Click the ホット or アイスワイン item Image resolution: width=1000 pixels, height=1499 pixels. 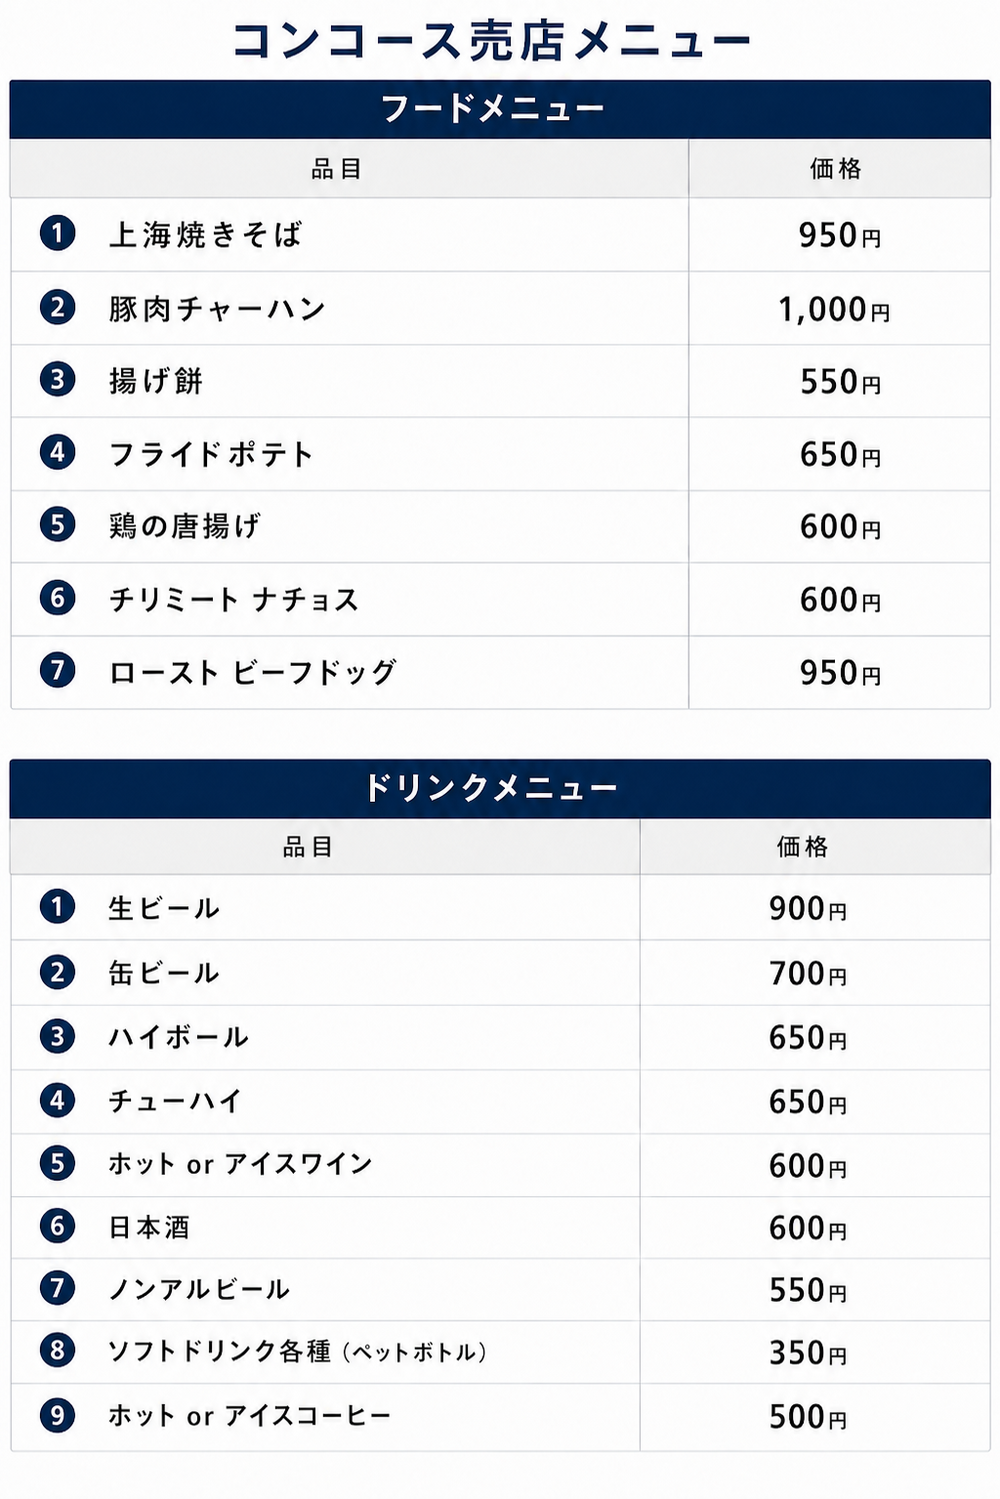240,1163
